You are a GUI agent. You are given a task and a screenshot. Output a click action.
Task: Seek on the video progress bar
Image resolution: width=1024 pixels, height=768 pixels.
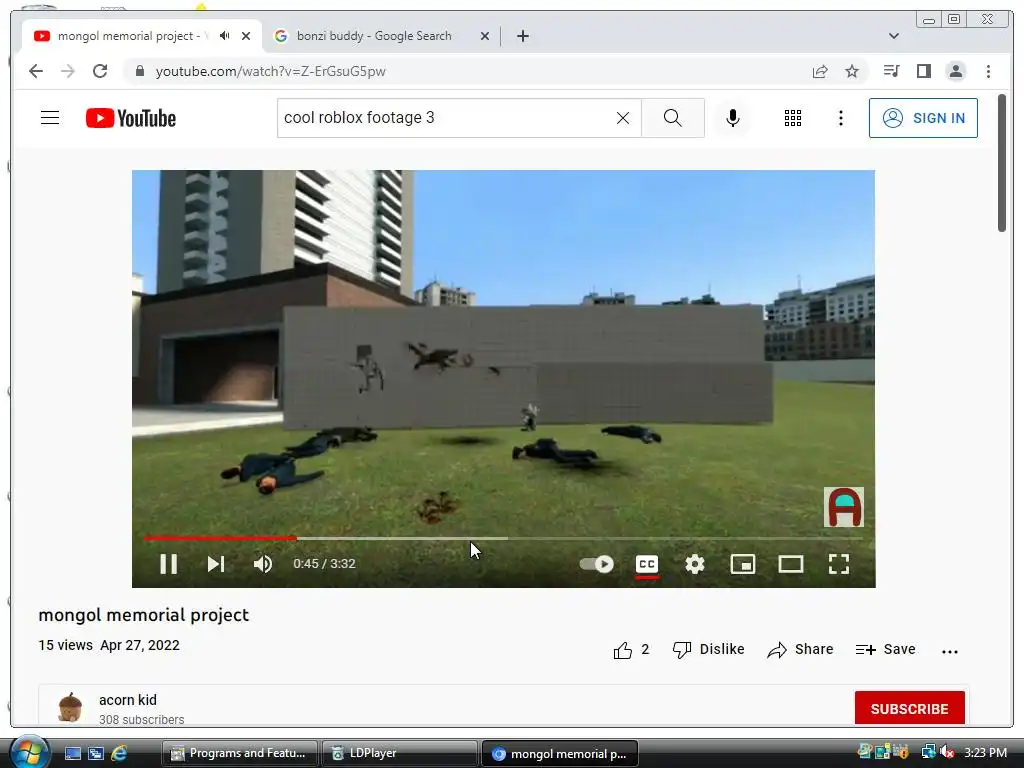click(x=504, y=538)
